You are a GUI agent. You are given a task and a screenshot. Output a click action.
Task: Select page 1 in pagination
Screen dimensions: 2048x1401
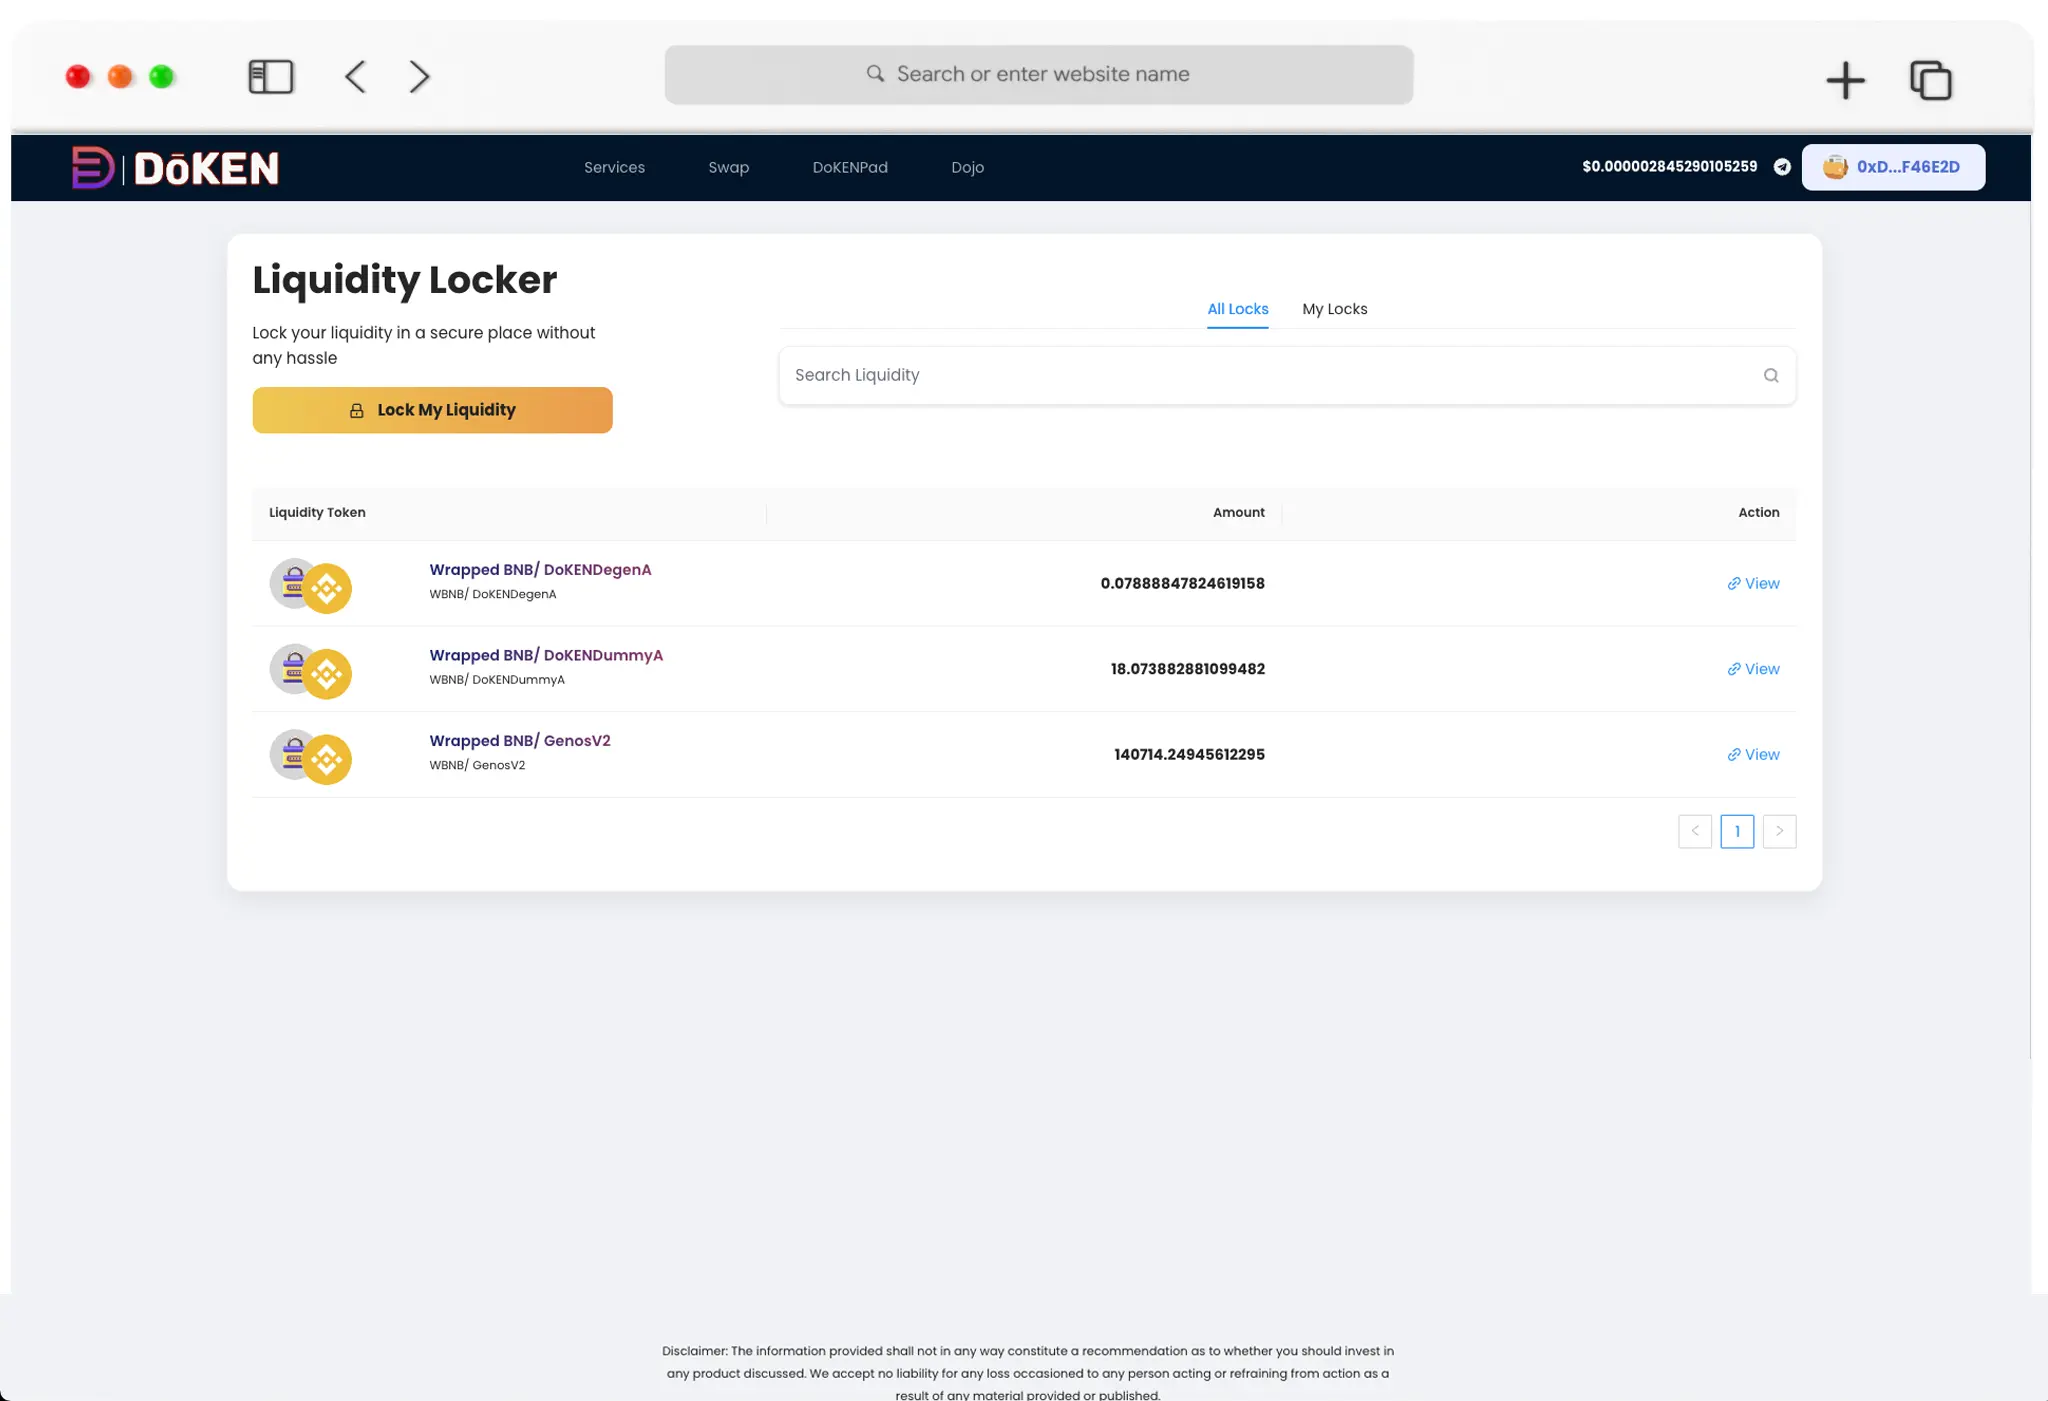[1737, 831]
